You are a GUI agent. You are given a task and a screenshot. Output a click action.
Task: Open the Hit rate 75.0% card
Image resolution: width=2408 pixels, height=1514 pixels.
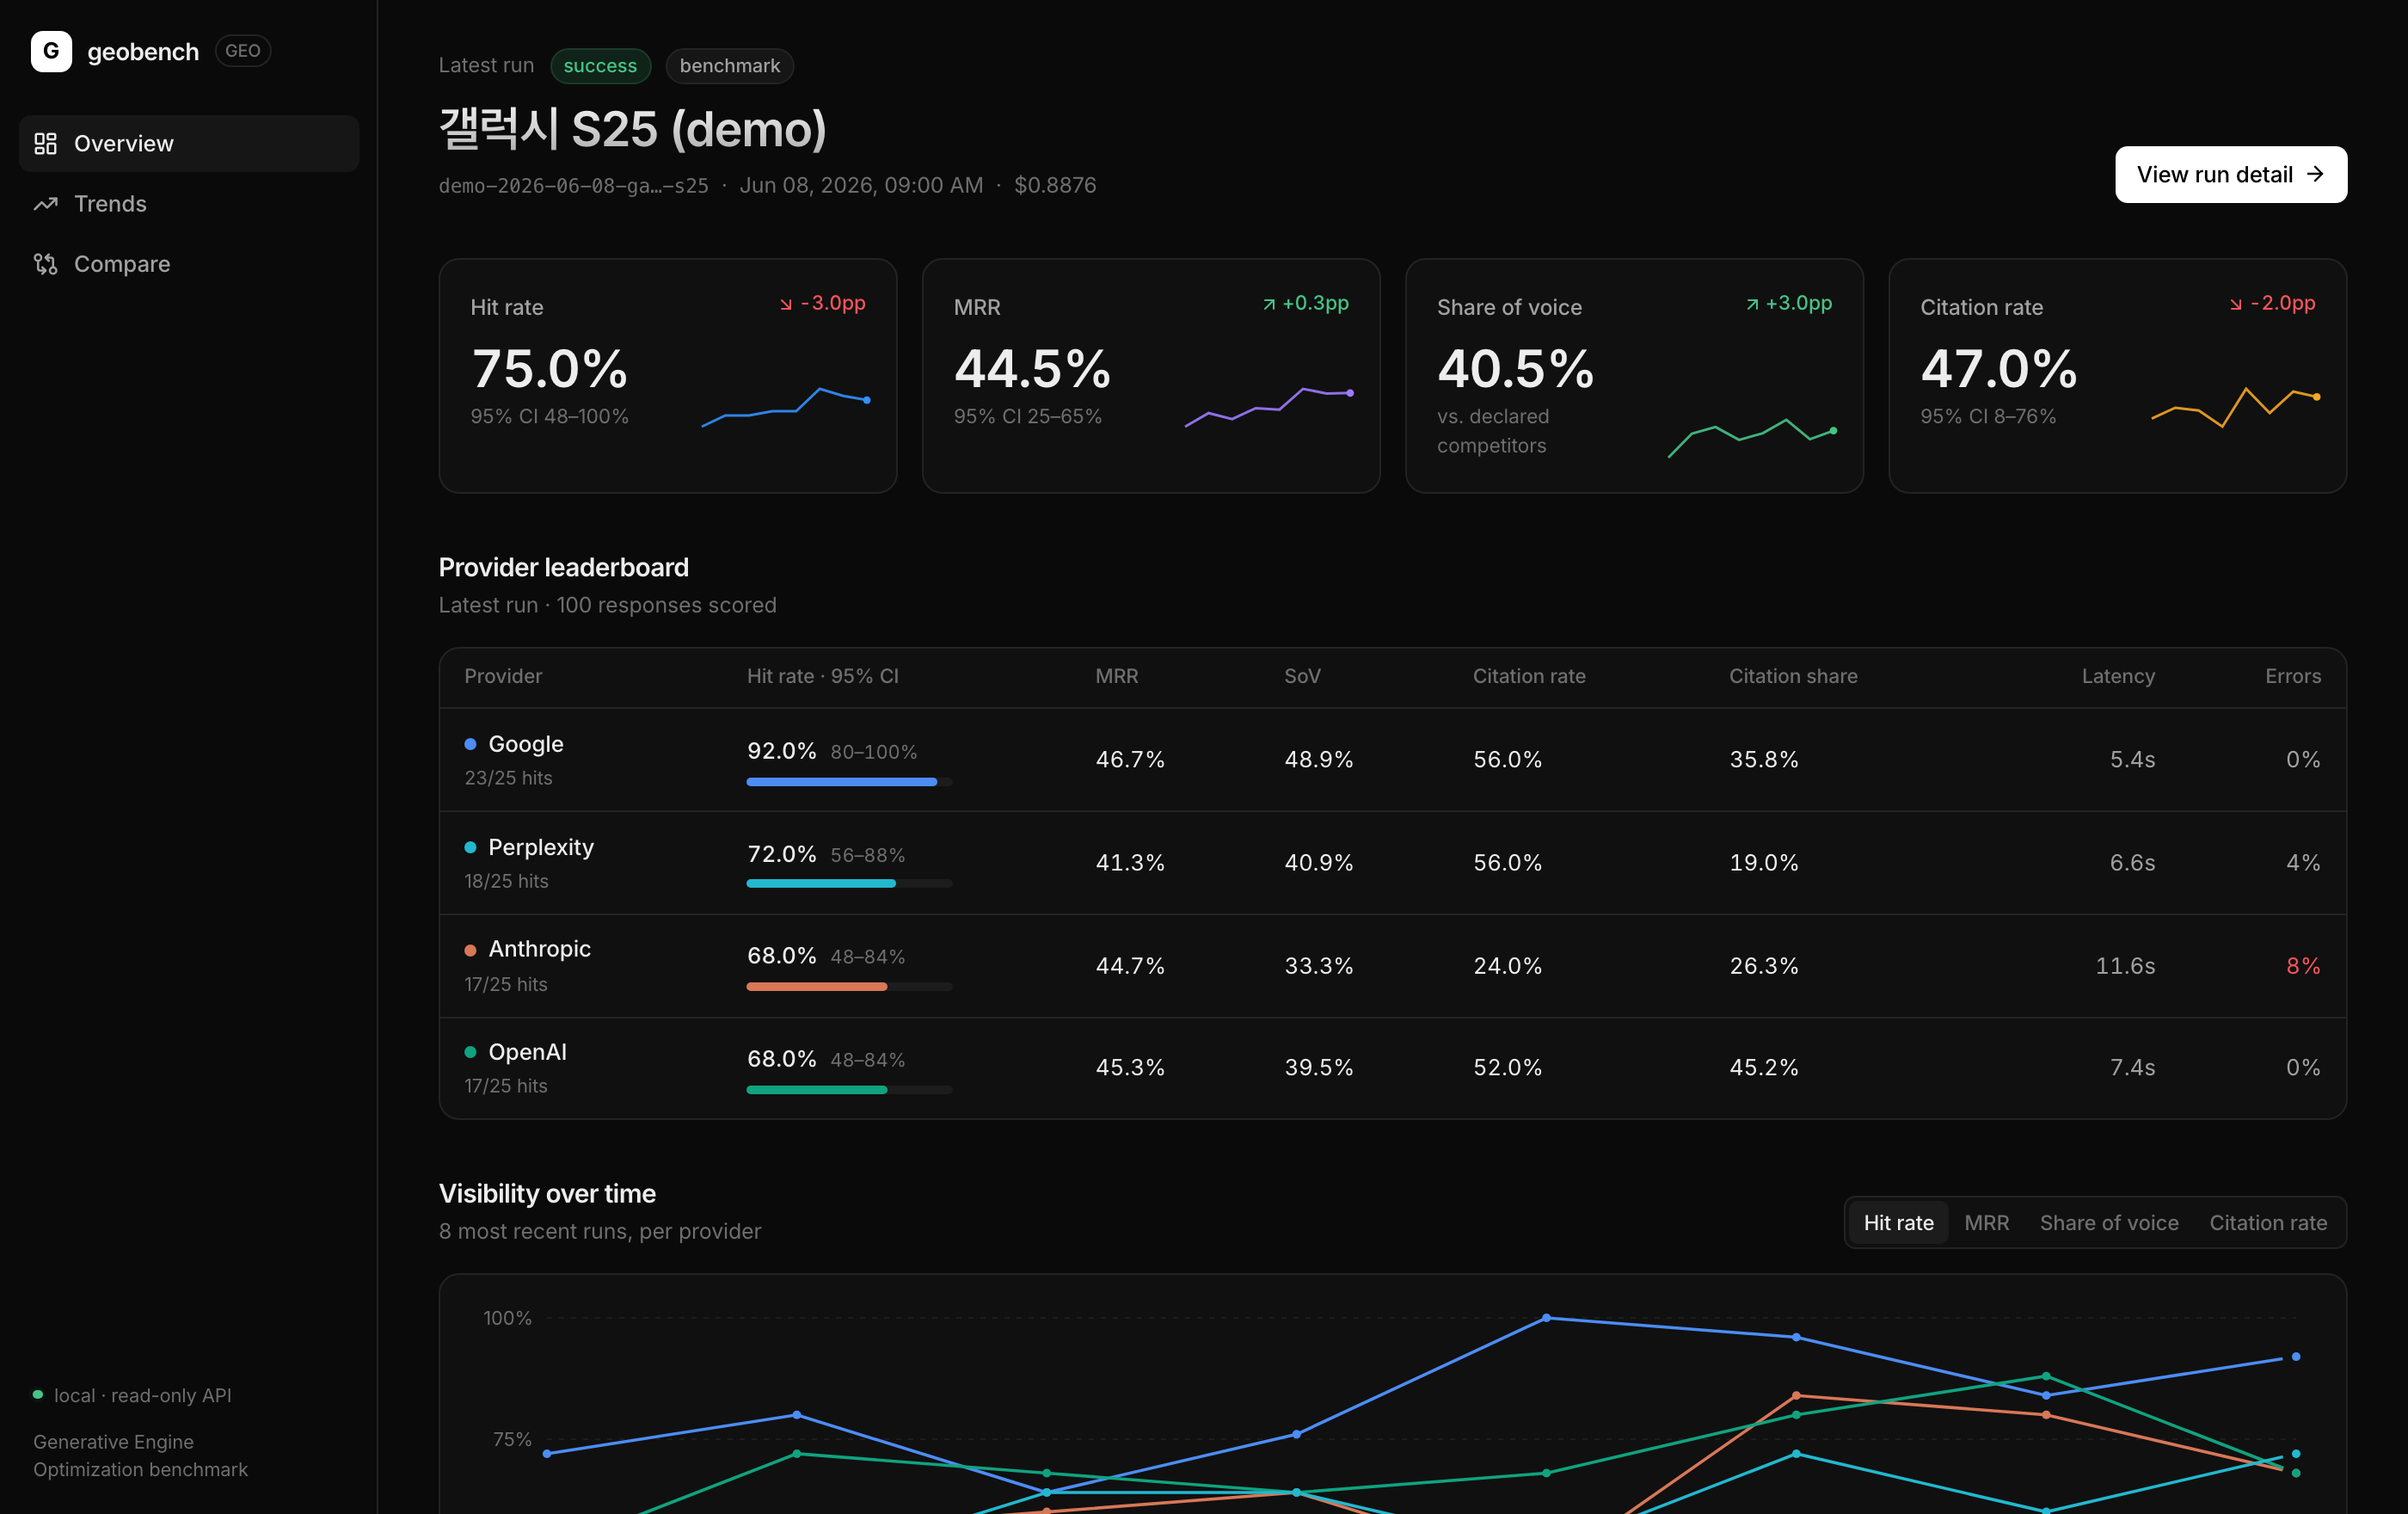[x=668, y=376]
